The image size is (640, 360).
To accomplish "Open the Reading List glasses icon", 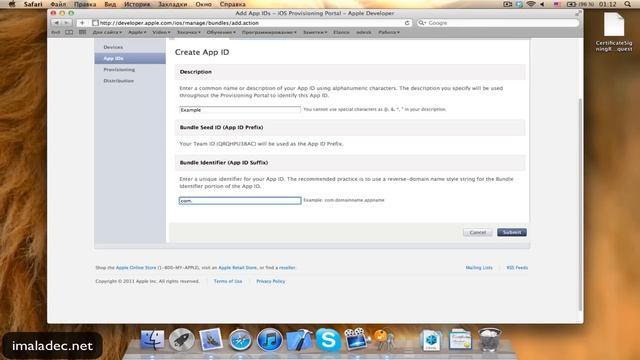I will (56, 32).
